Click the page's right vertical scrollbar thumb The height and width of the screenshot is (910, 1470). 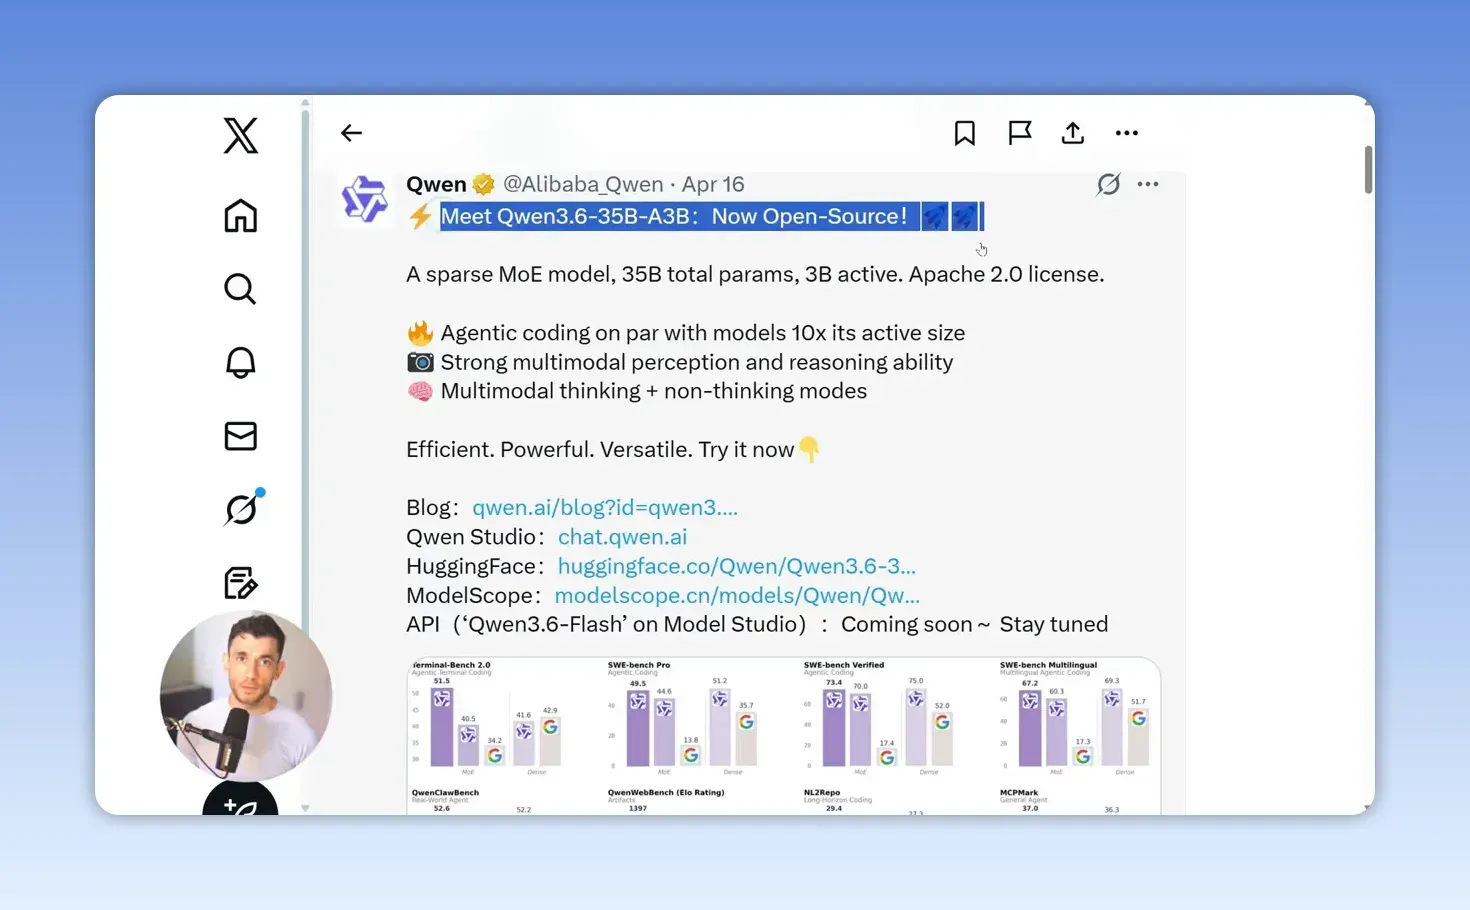click(1368, 170)
